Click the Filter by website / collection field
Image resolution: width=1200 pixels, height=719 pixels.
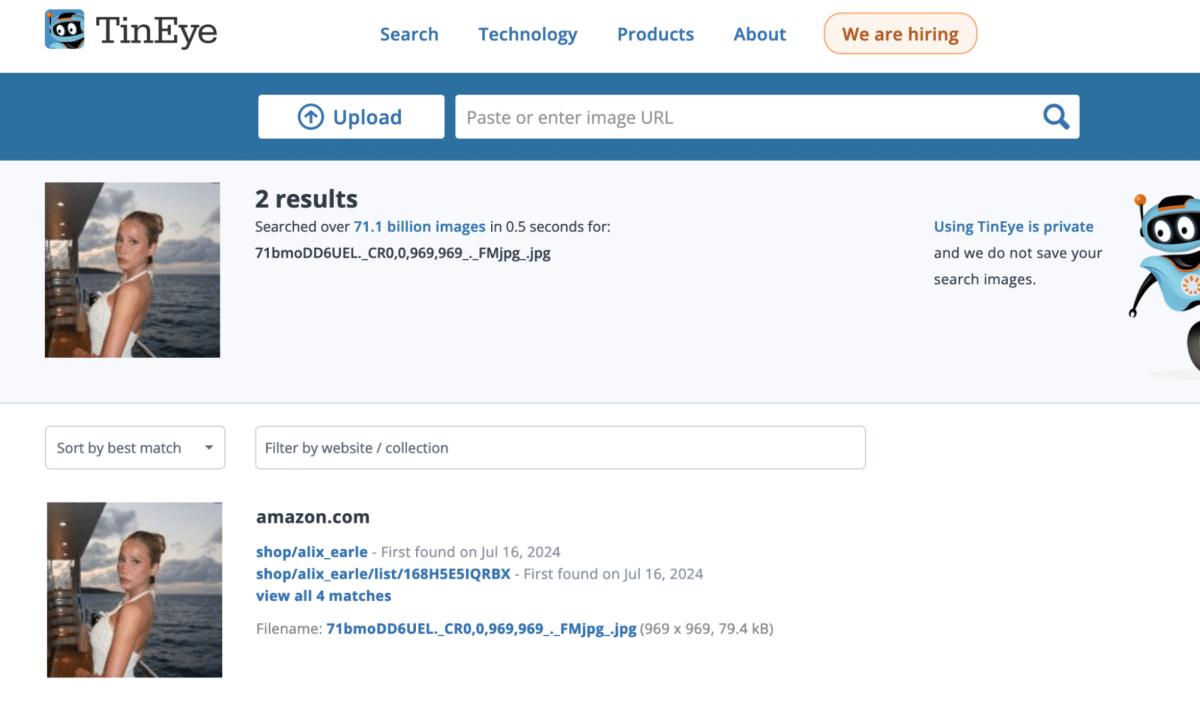[x=560, y=448]
